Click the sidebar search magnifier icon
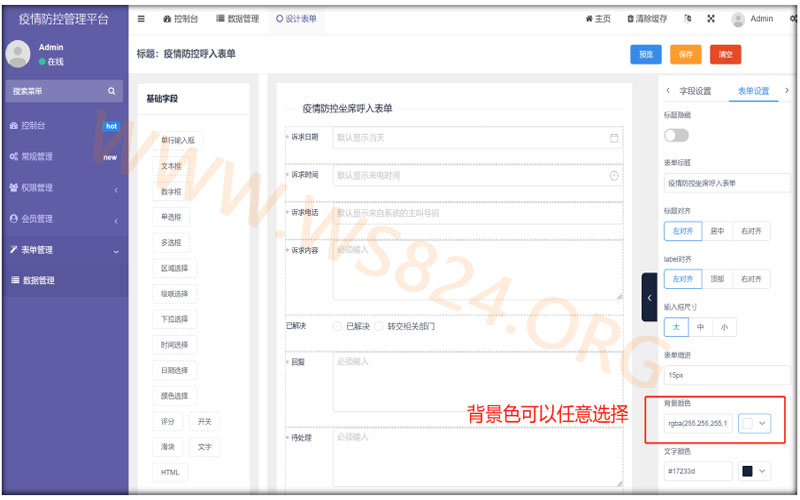Viewport: 800px width, 500px height. click(112, 91)
